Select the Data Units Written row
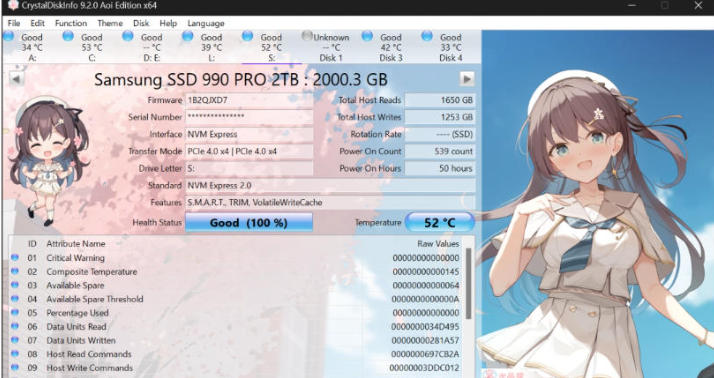 [x=236, y=340]
